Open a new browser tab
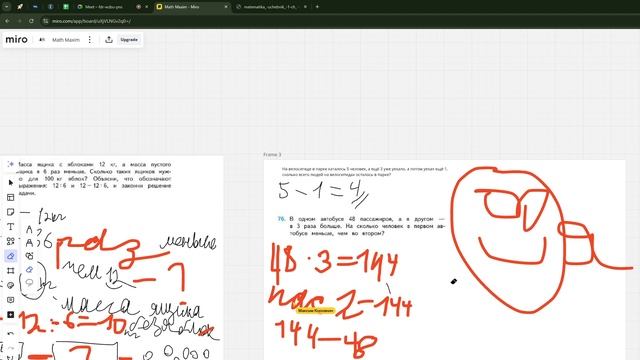The width and height of the screenshot is (640, 360). 317,7
